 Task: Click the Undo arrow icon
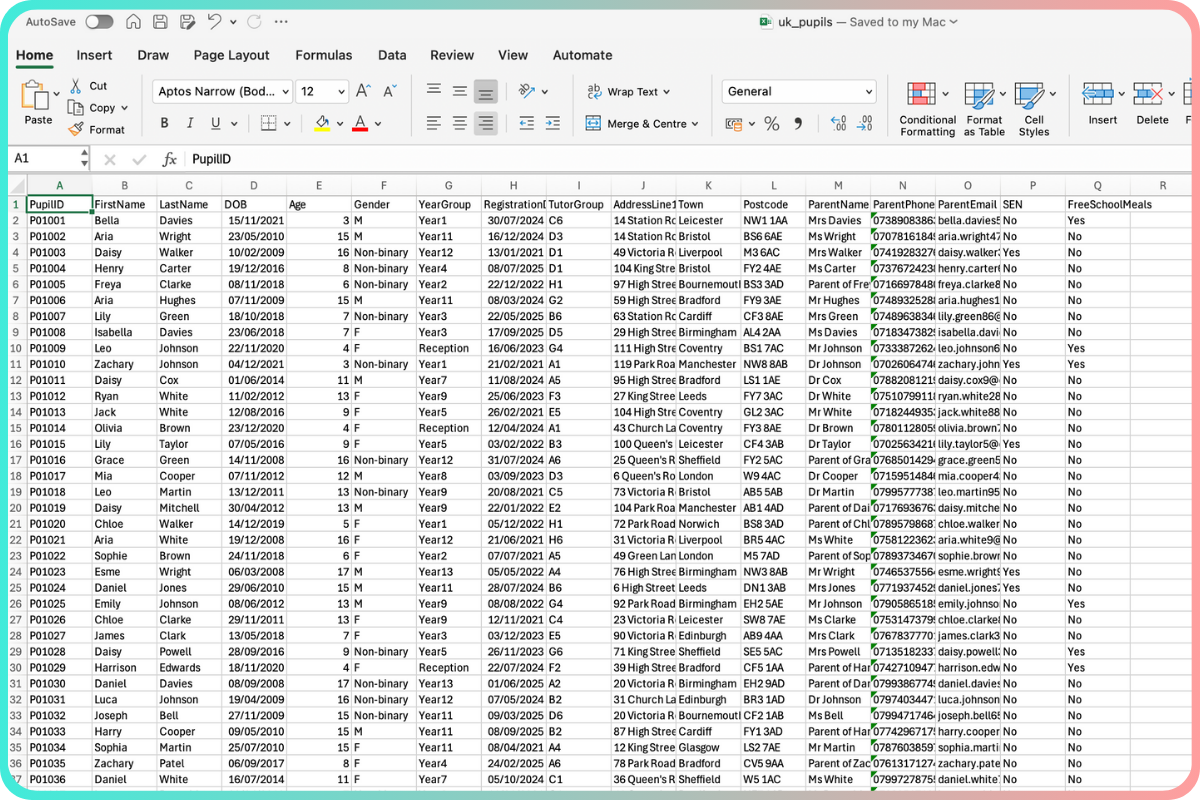click(213, 22)
